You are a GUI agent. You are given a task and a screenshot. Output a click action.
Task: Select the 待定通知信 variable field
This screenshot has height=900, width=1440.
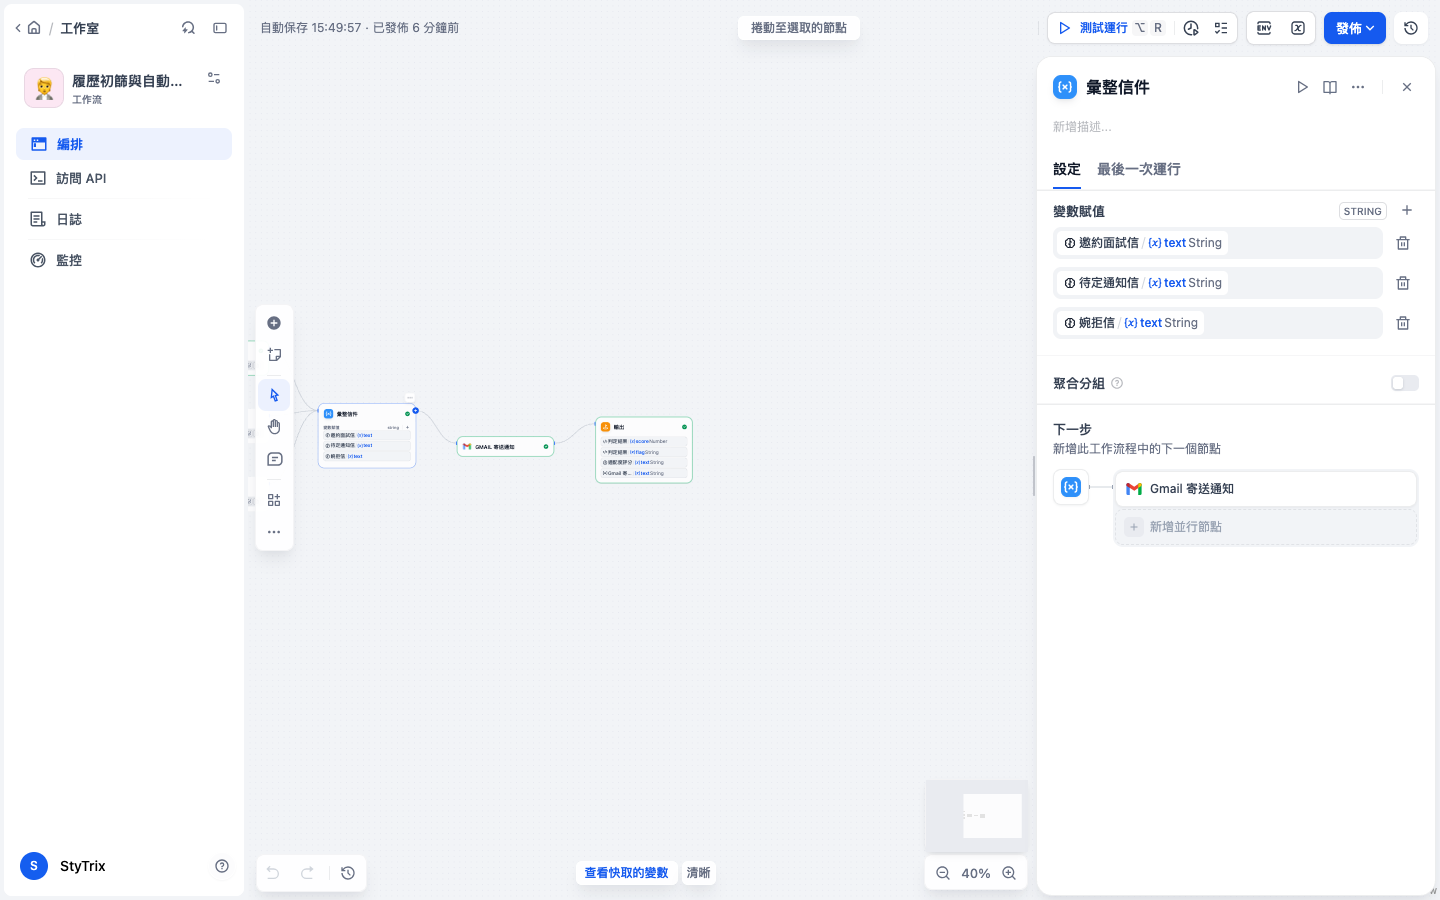coord(1219,283)
